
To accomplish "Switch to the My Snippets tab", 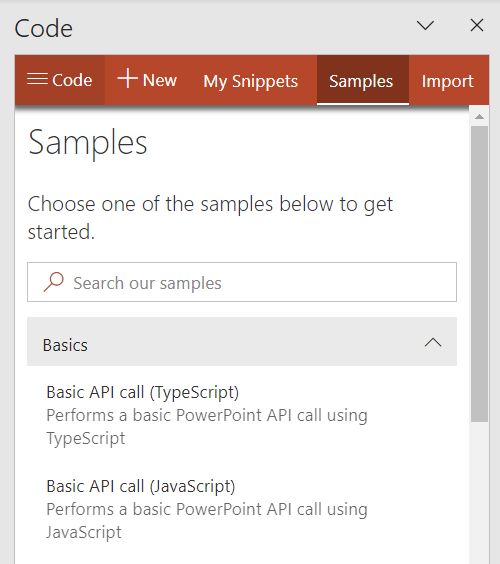I will click(x=251, y=81).
